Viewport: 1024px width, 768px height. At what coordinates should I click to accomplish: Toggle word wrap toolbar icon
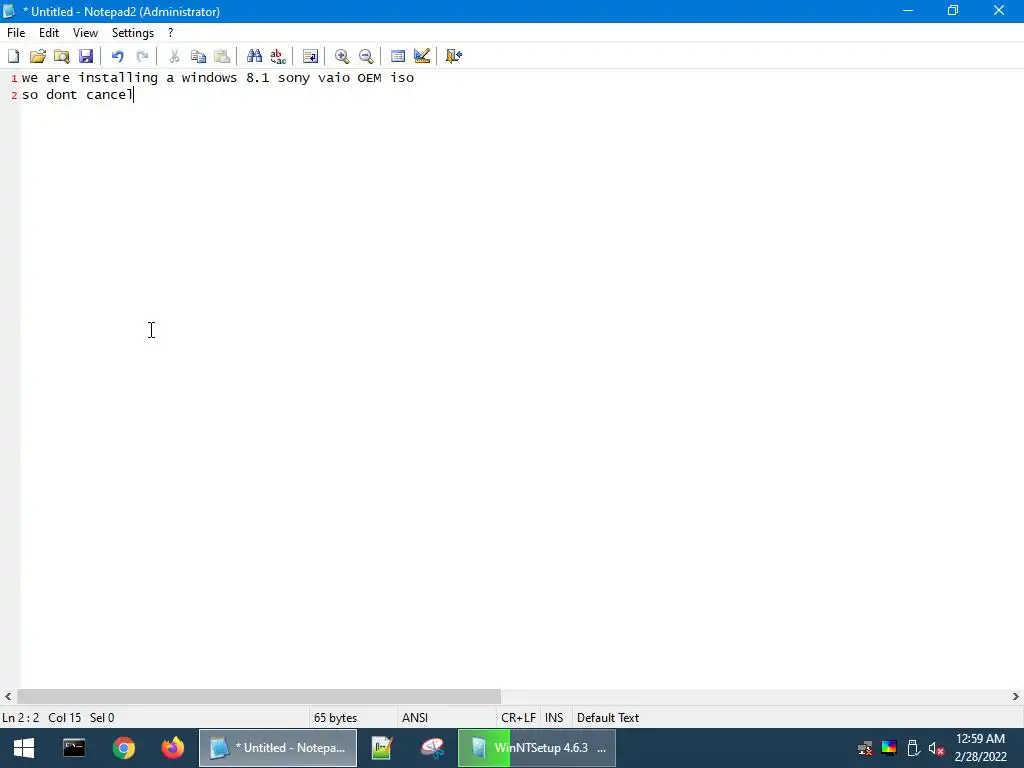pos(310,56)
